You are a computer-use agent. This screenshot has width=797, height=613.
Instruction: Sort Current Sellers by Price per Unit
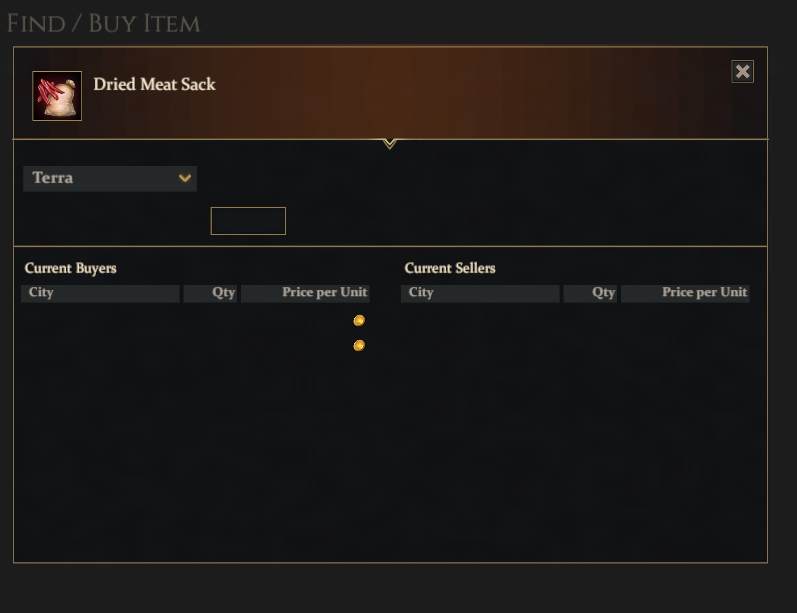click(685, 293)
